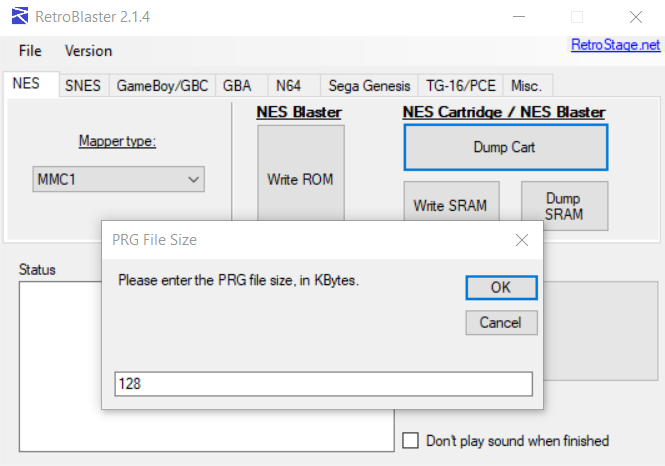
Task: Click the NES Blaster heading
Action: tap(299, 112)
